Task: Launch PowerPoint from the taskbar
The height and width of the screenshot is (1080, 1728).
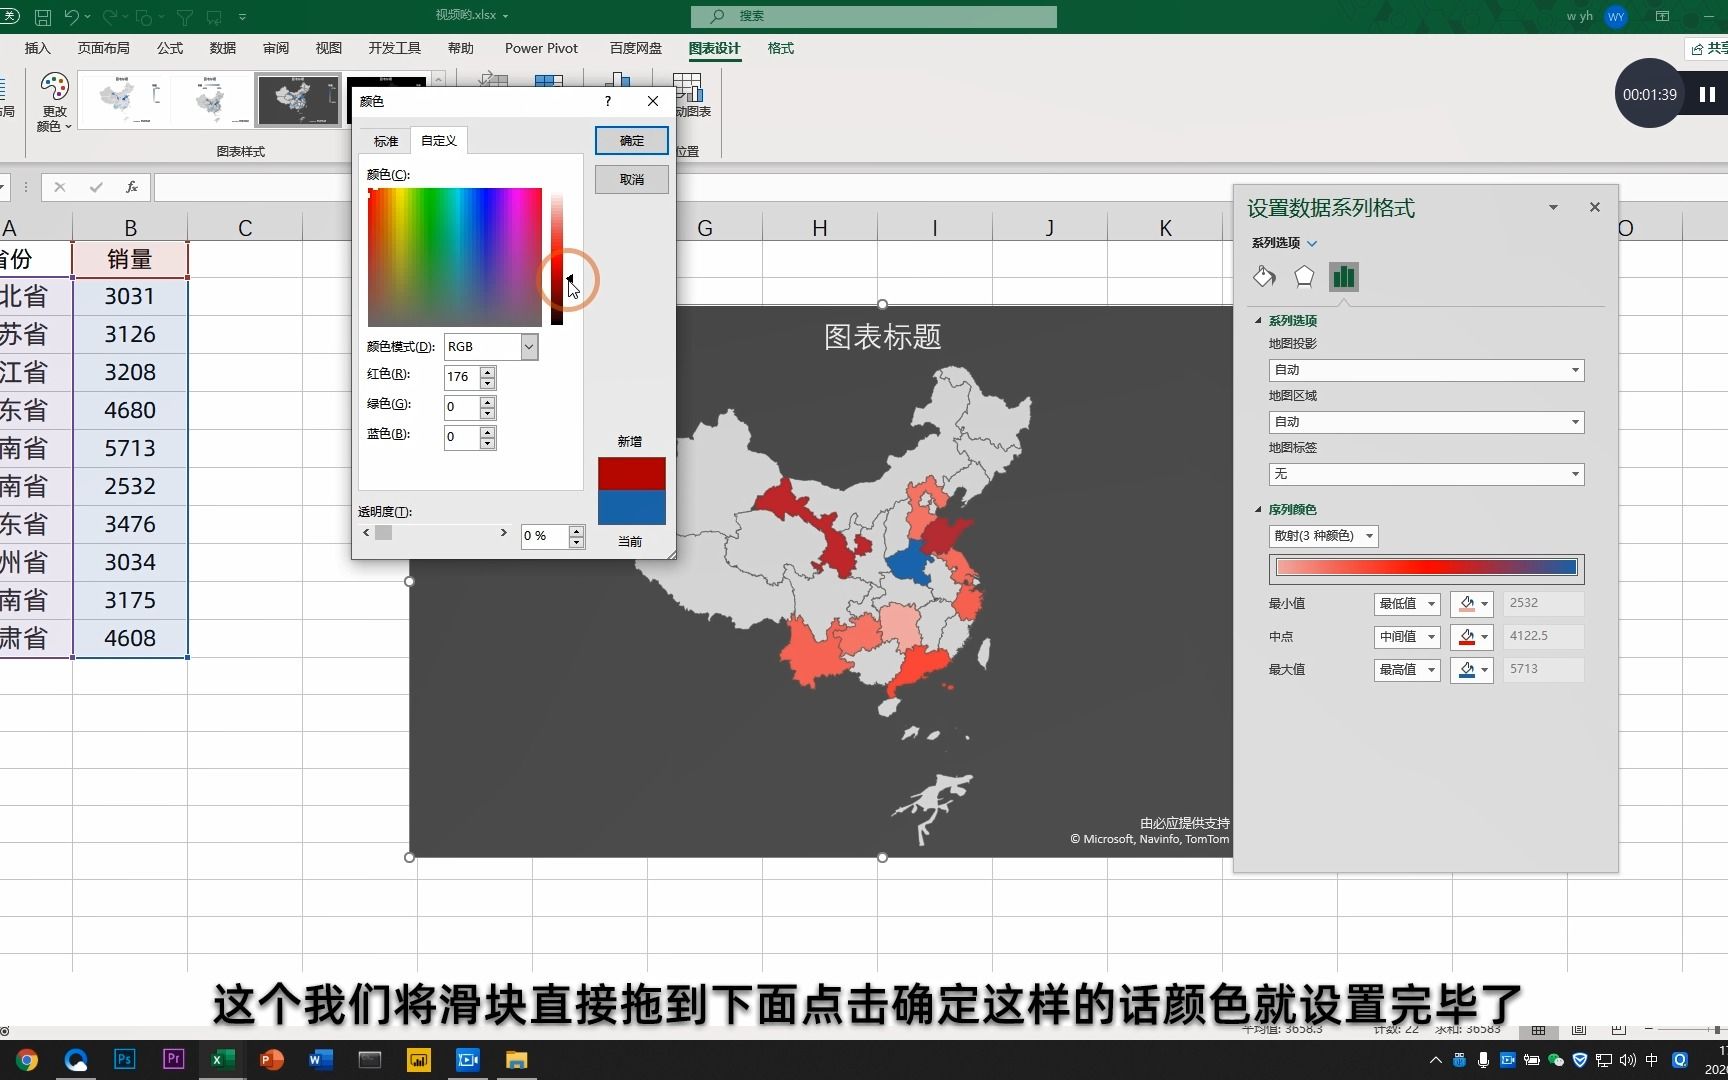Action: 271,1060
